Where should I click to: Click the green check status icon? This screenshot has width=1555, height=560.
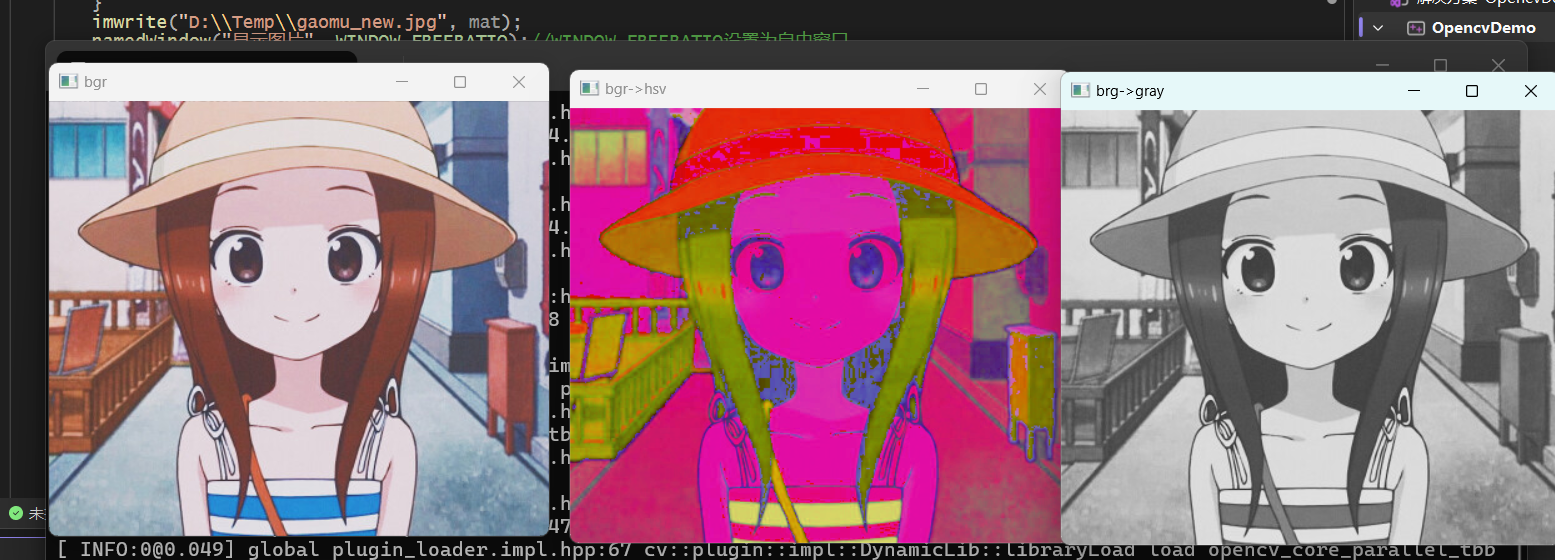tap(15, 513)
